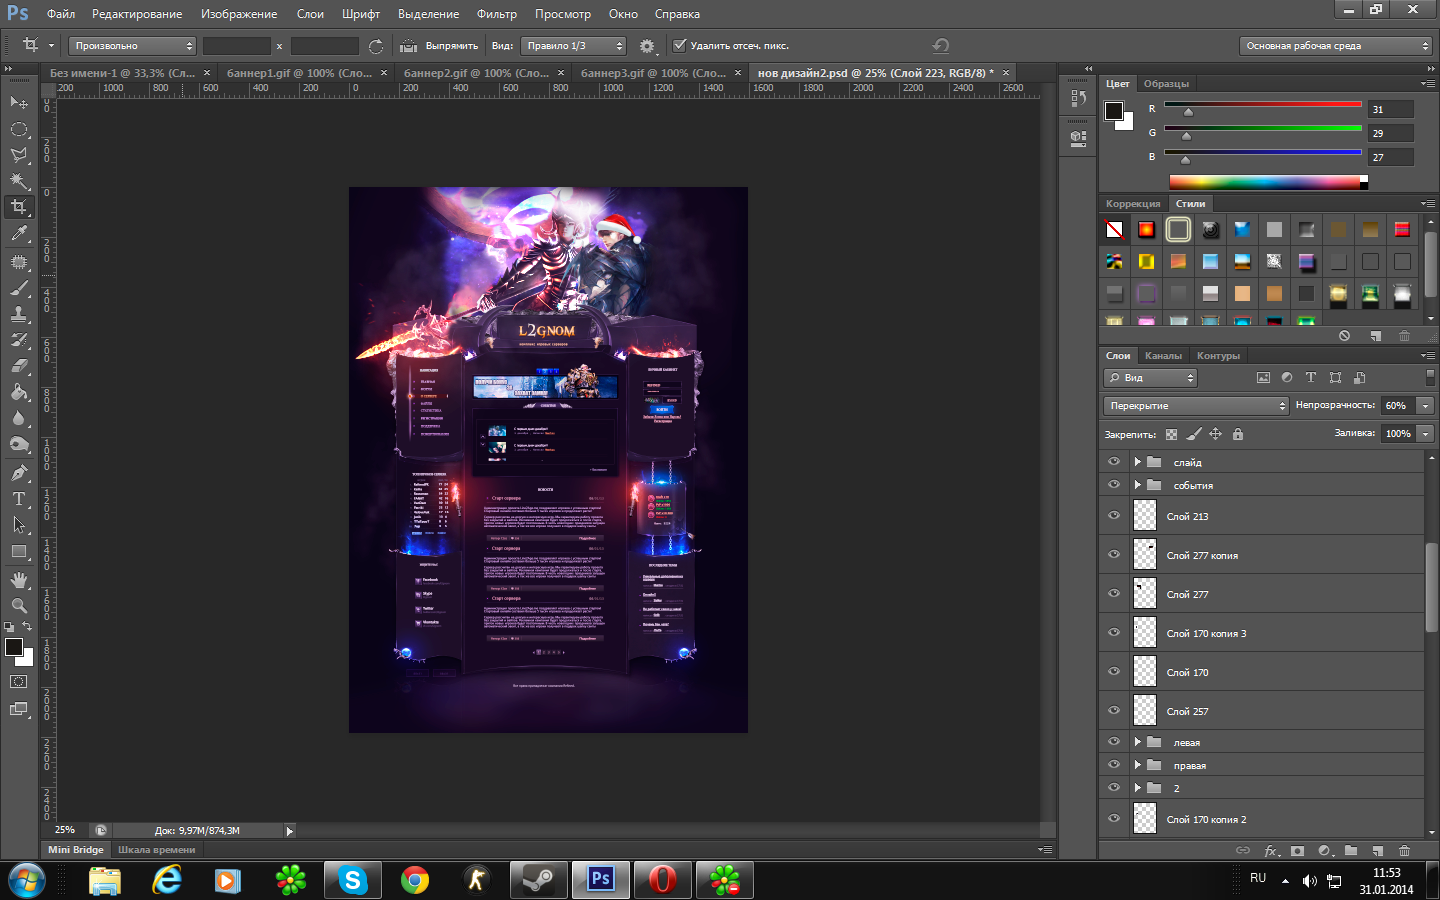1440x900 pixels.
Task: Open the Изображение menu
Action: pos(239,14)
